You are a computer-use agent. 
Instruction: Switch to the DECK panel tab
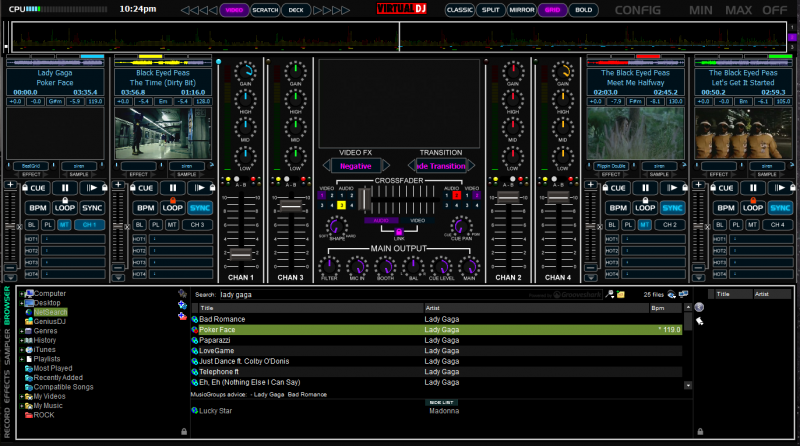coord(296,10)
